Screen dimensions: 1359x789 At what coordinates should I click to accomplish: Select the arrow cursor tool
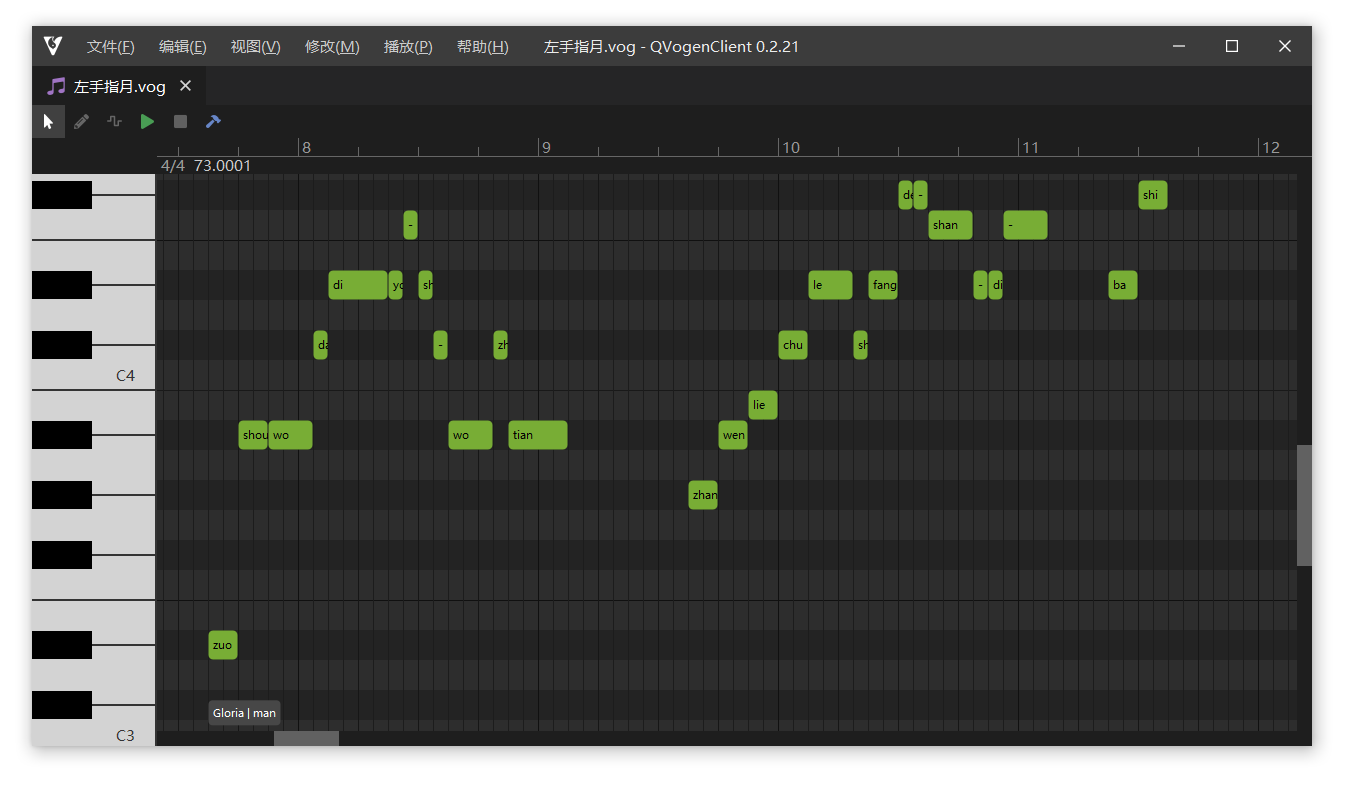[48, 121]
